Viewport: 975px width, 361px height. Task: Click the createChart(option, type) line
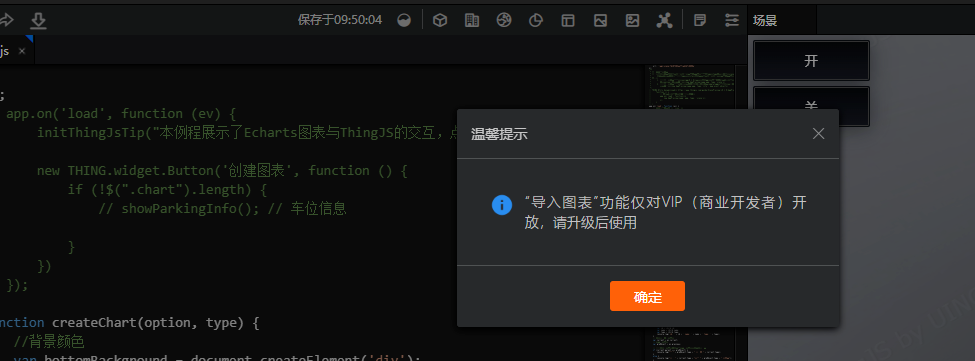129,322
